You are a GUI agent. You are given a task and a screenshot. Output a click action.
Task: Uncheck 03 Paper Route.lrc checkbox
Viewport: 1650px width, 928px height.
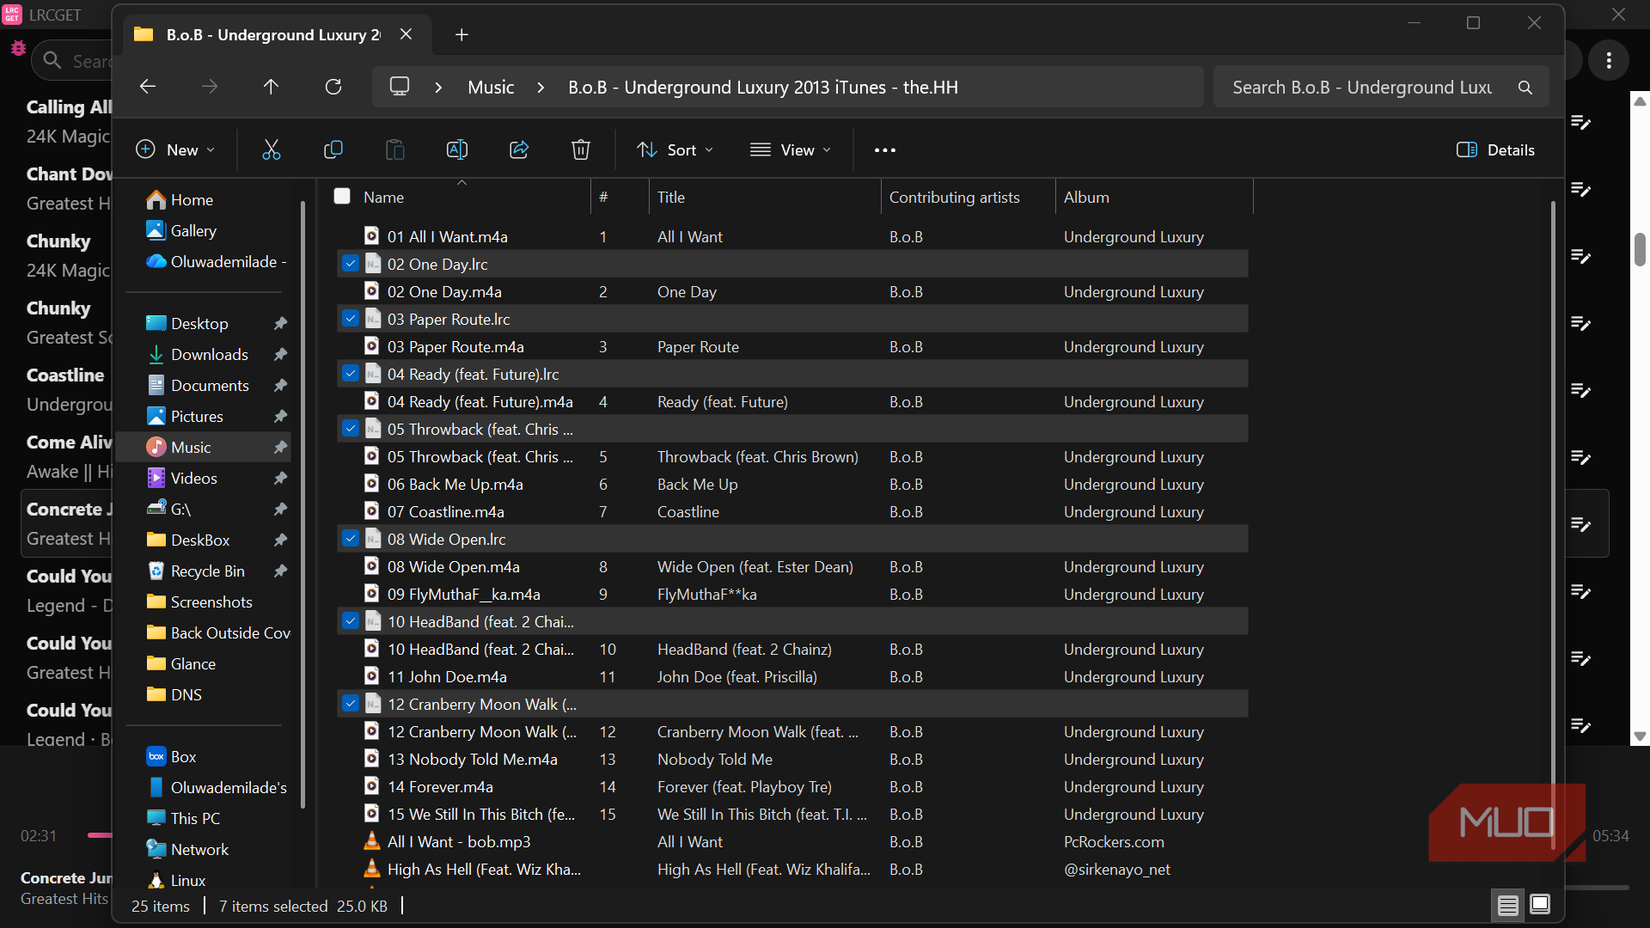350,319
